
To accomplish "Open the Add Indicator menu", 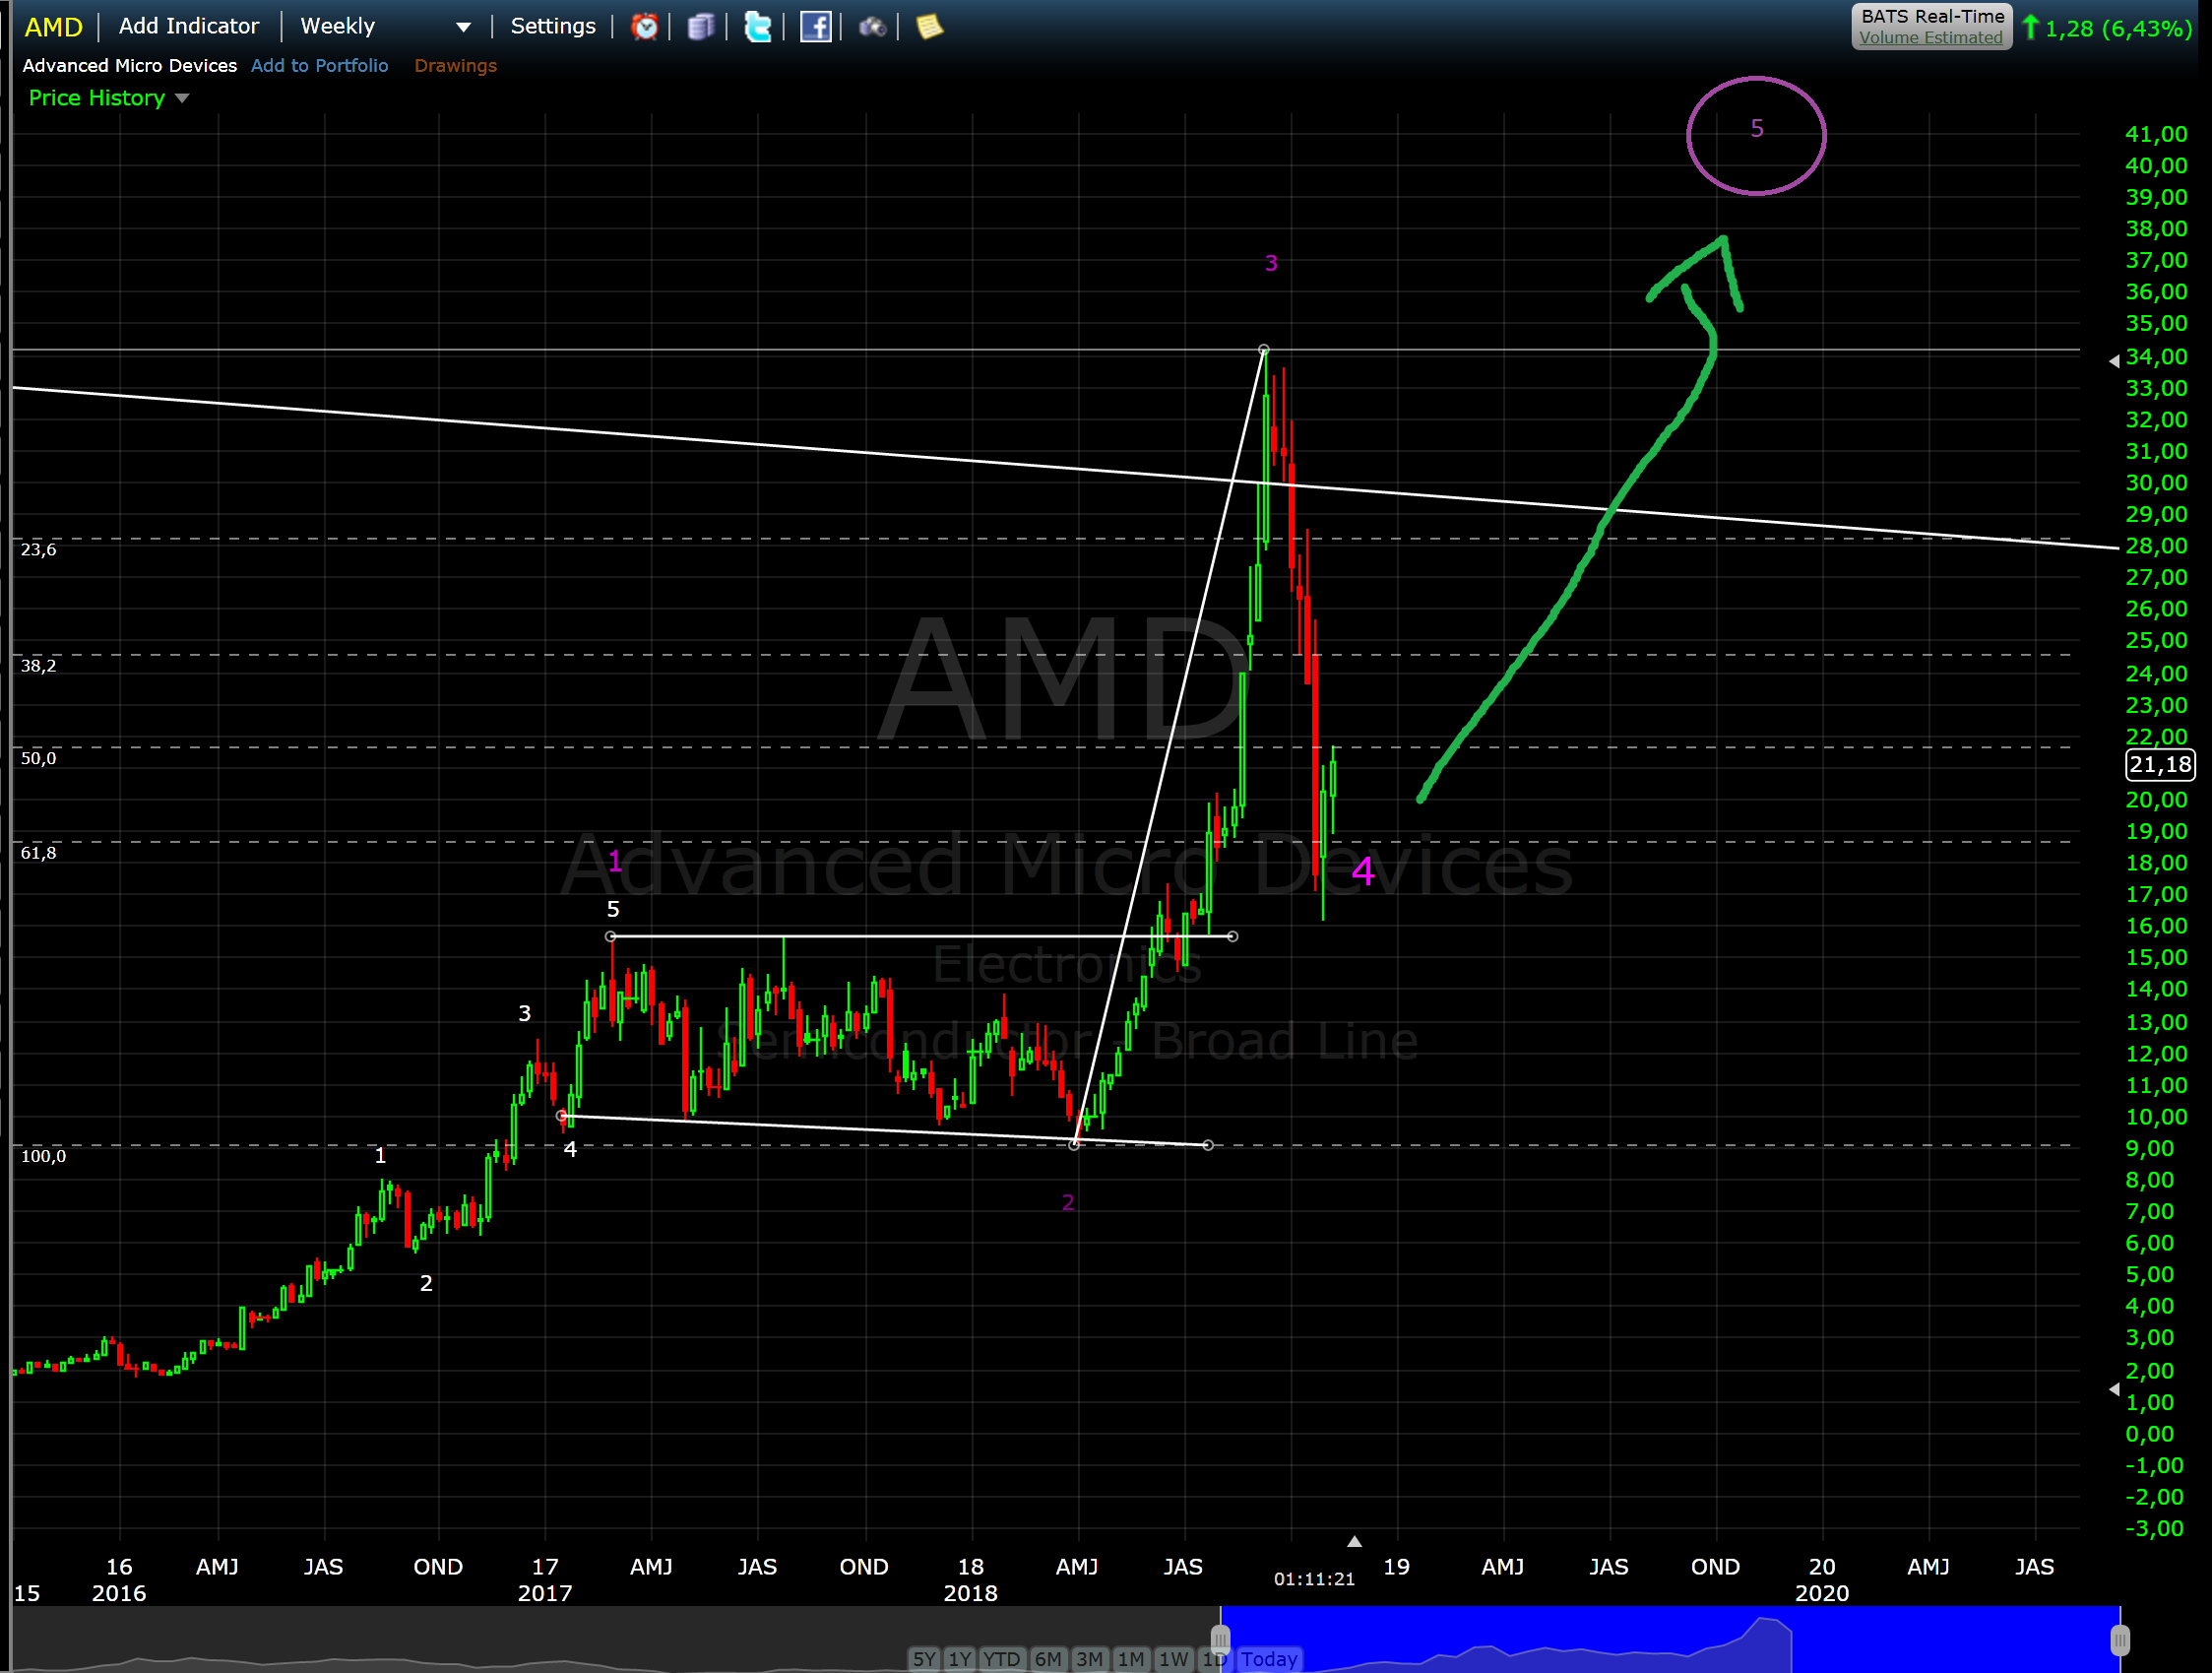I will point(188,26).
